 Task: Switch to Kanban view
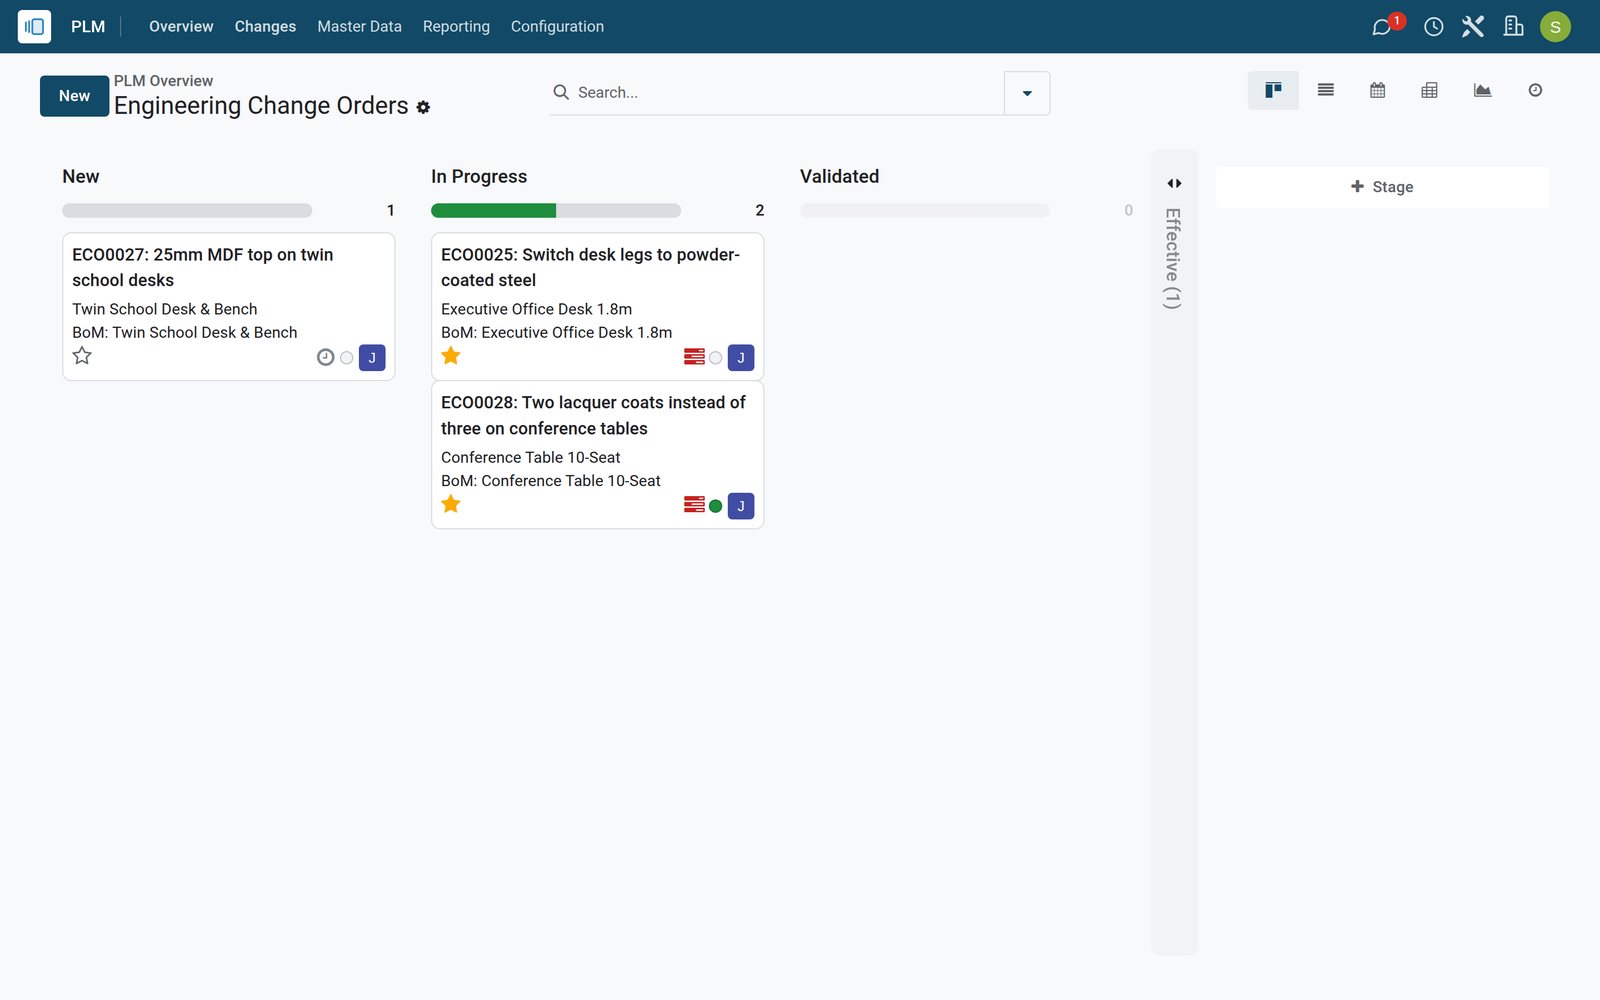click(x=1273, y=90)
